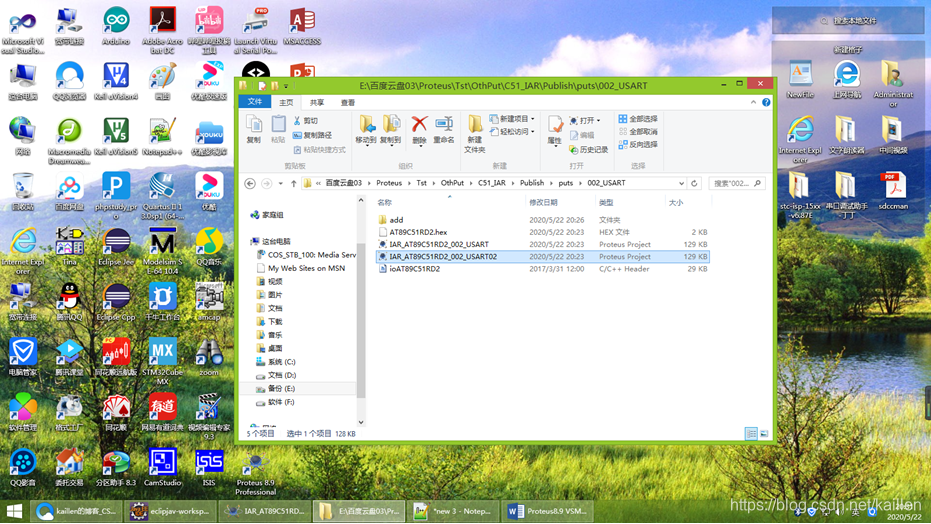Viewport: 931px width, 524px height.
Task: Click the Copy (复制) ribbon icon
Action: click(254, 129)
